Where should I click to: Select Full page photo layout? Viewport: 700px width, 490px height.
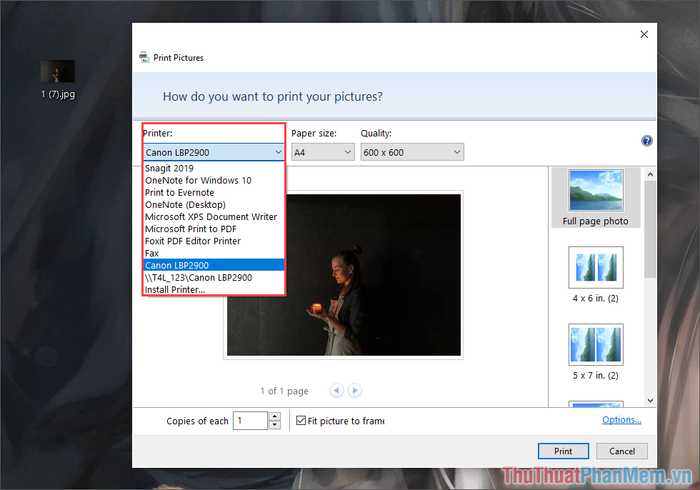(x=596, y=198)
